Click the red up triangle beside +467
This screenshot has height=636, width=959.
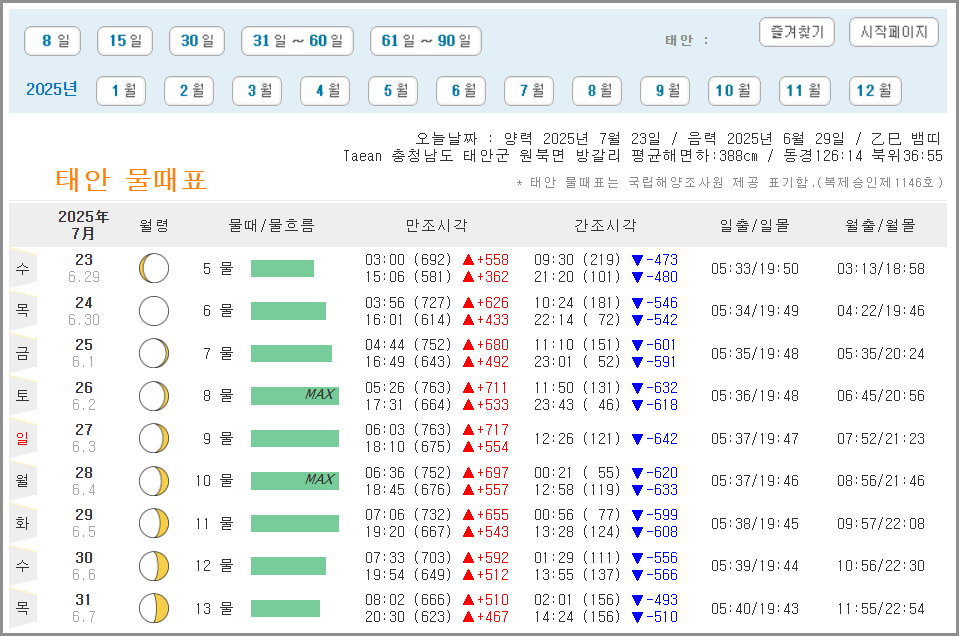point(468,617)
